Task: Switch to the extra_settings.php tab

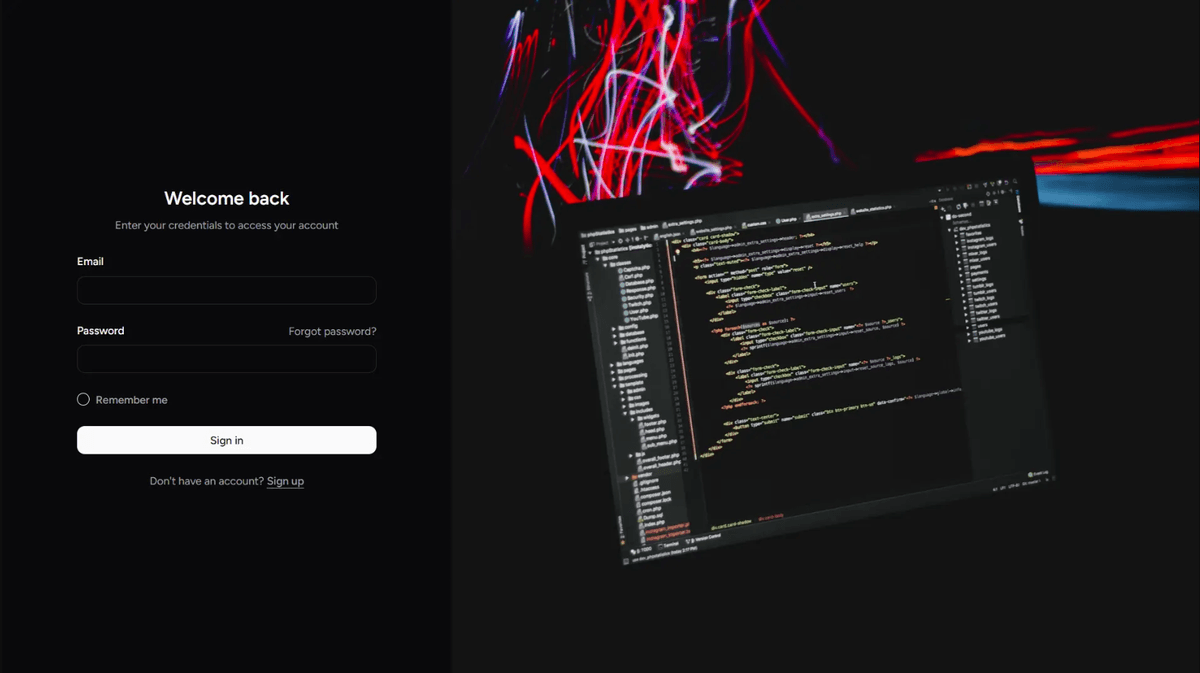Action: pyautogui.click(x=824, y=214)
